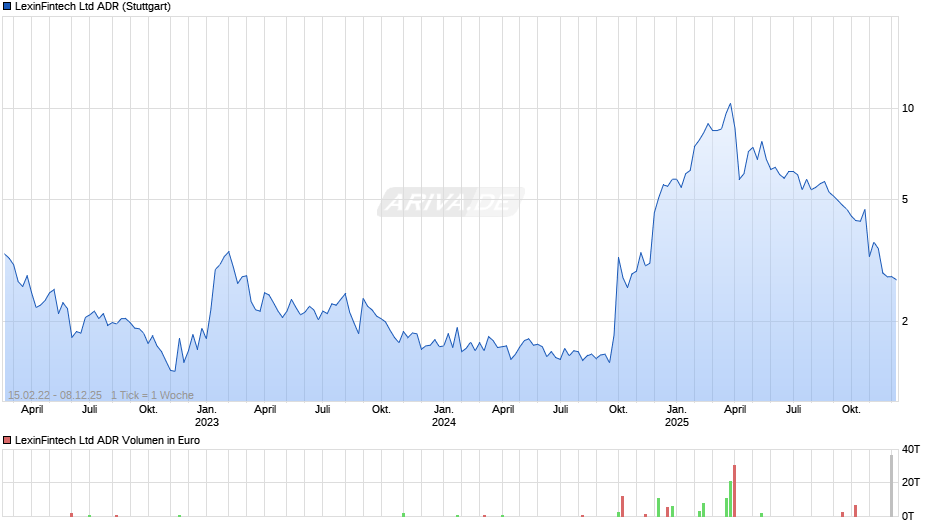Screen dimensions: 940x526
Task: Click the 'Jan. 2024' axis label
Action: point(444,416)
